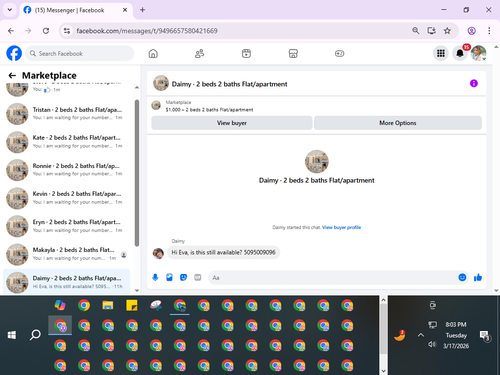This screenshot has width=500, height=375.
Task: Send a thumbs up like
Action: (x=478, y=277)
